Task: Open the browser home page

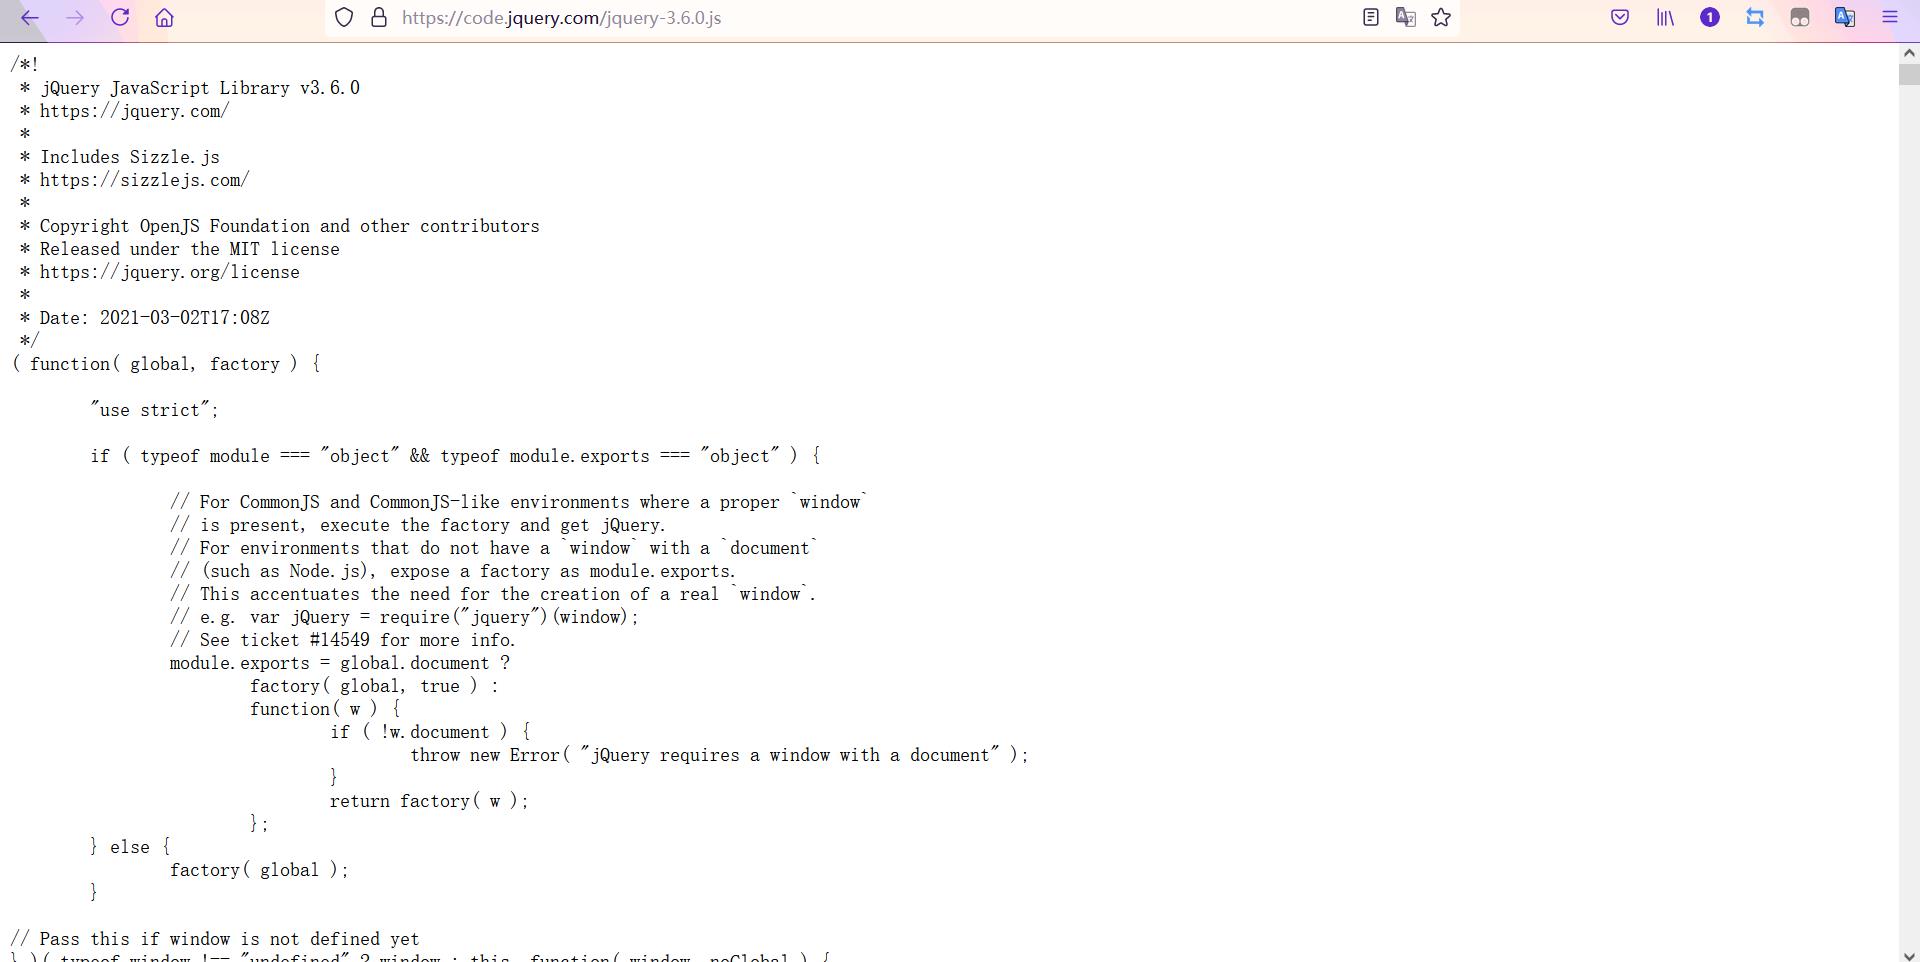Action: pyautogui.click(x=165, y=18)
